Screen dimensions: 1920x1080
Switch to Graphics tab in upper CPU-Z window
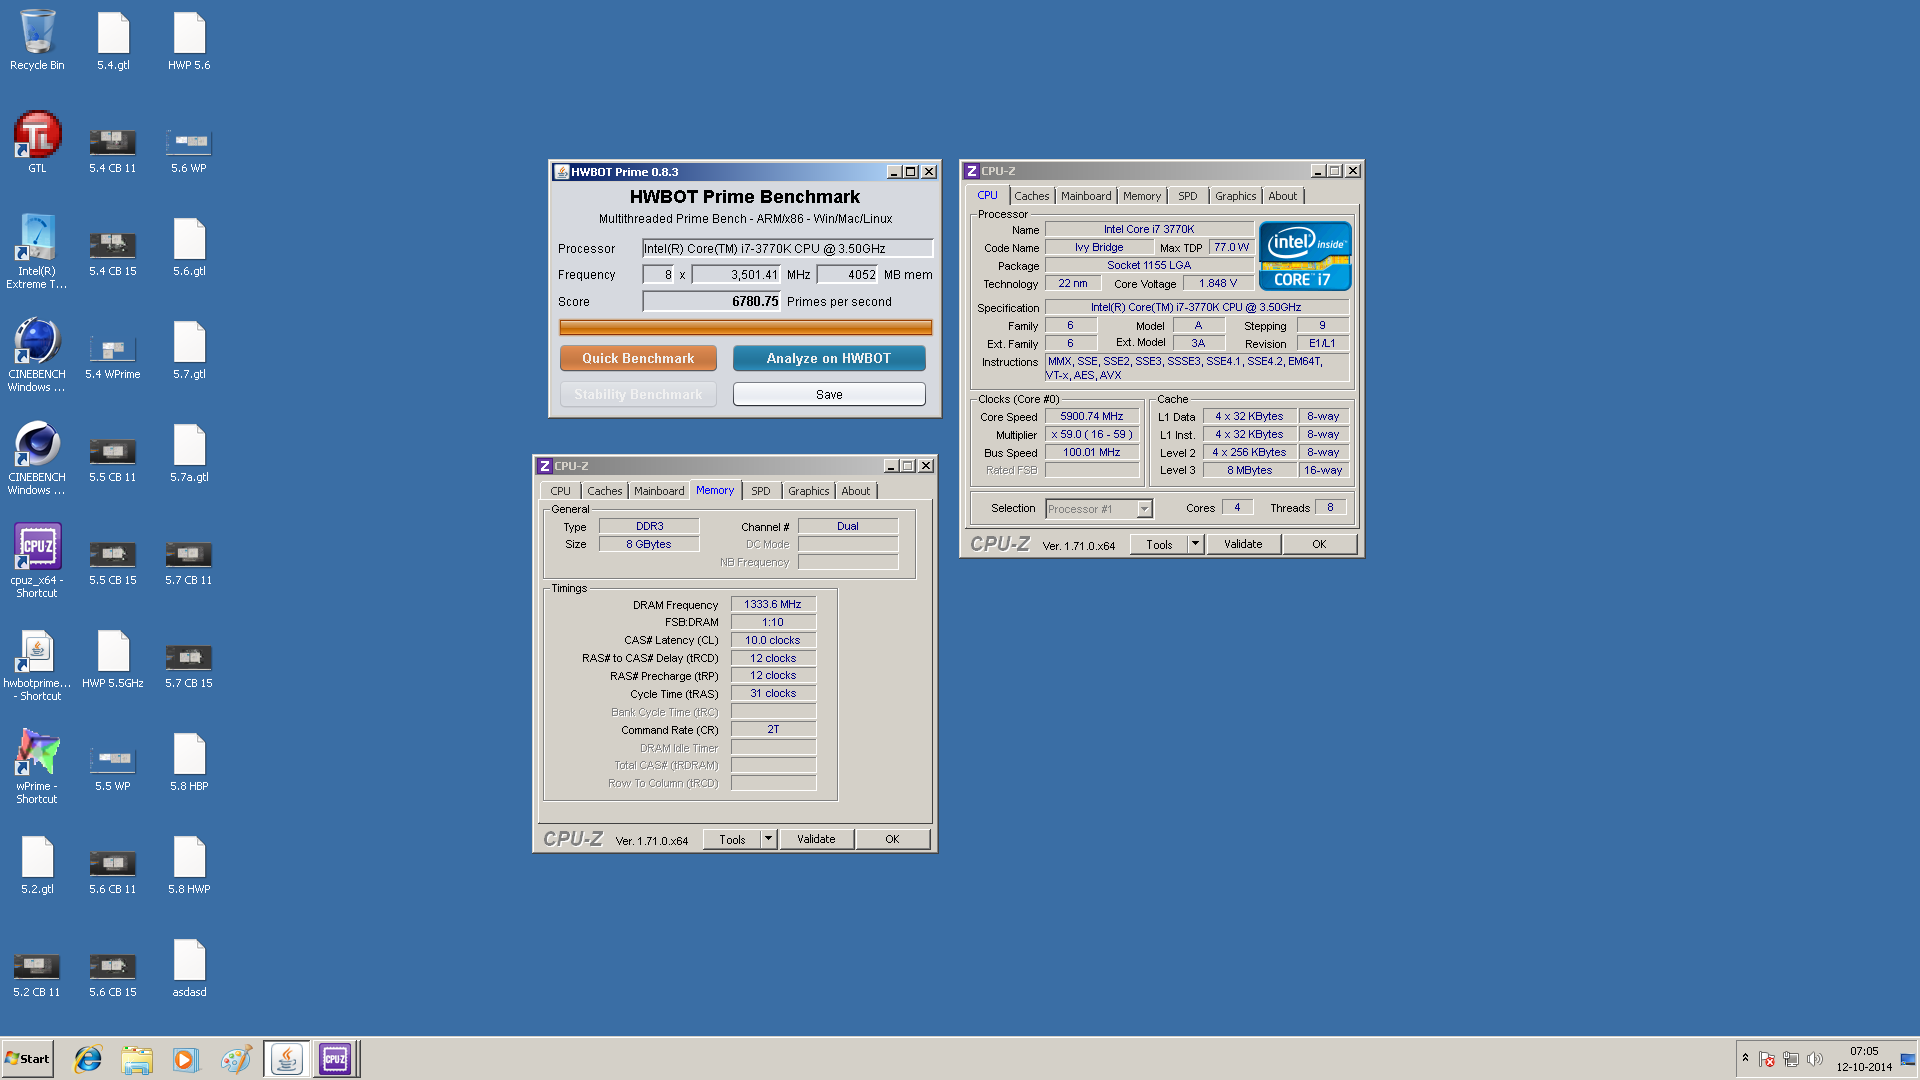(1235, 196)
